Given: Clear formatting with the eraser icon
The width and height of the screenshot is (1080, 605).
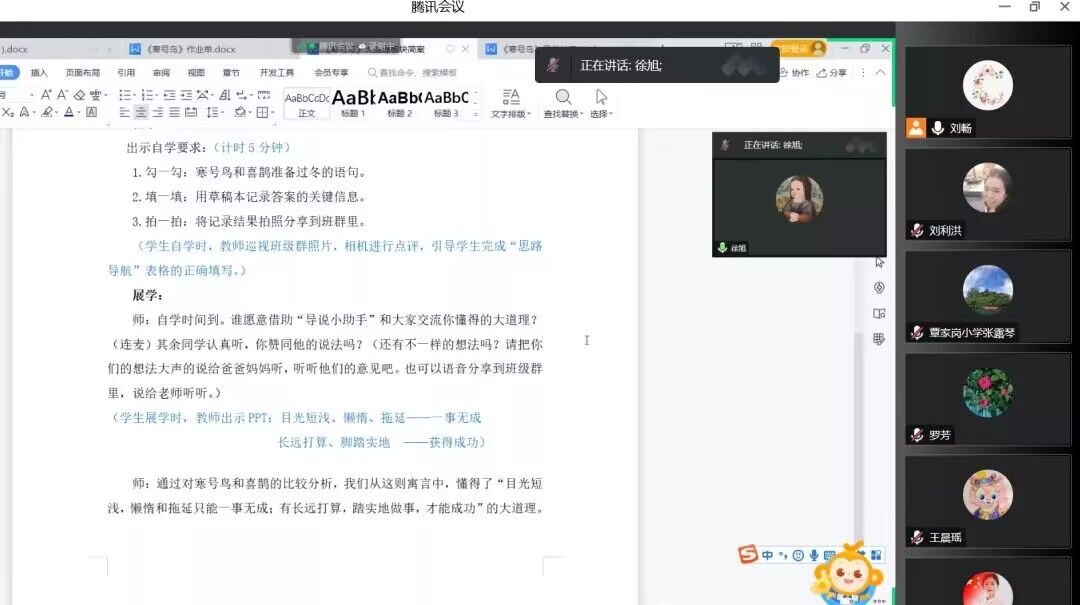Looking at the screenshot, I should coord(79,94).
